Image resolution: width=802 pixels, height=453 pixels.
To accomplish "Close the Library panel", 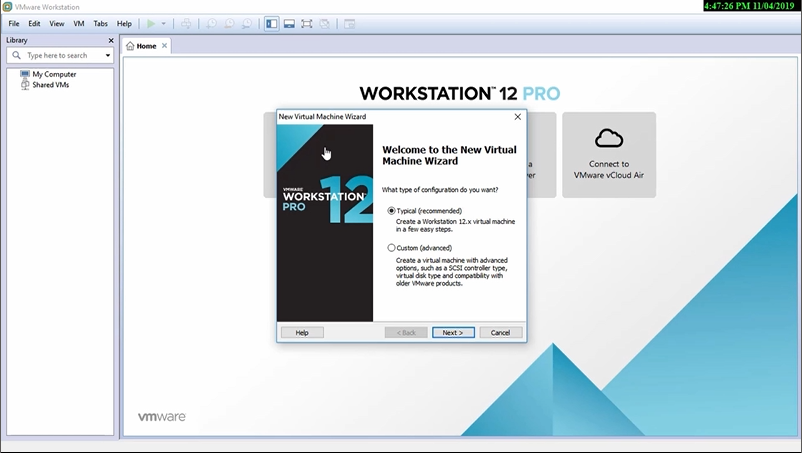I will [x=111, y=40].
